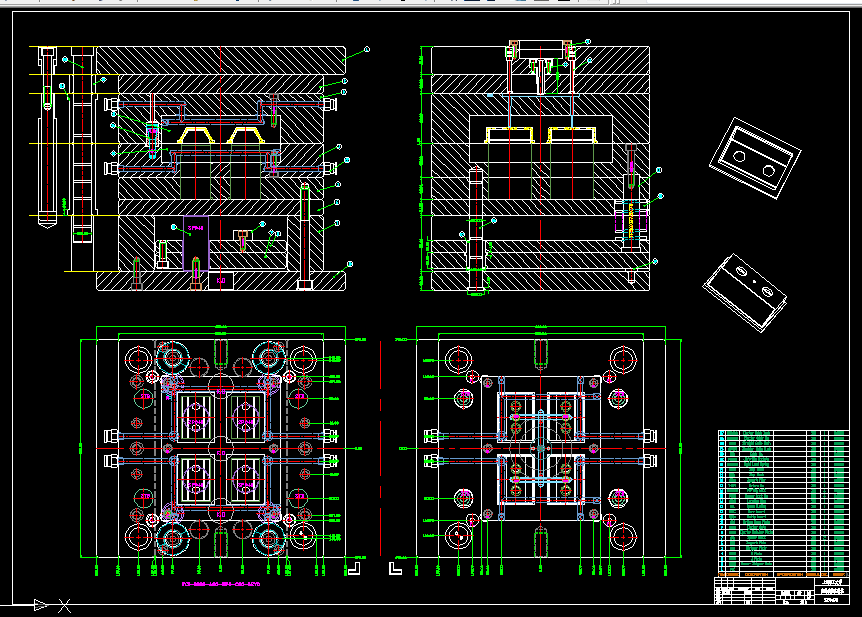Click the KO label in the bottom clamp plate of the front section
The width and height of the screenshot is (862, 617).
221,280
